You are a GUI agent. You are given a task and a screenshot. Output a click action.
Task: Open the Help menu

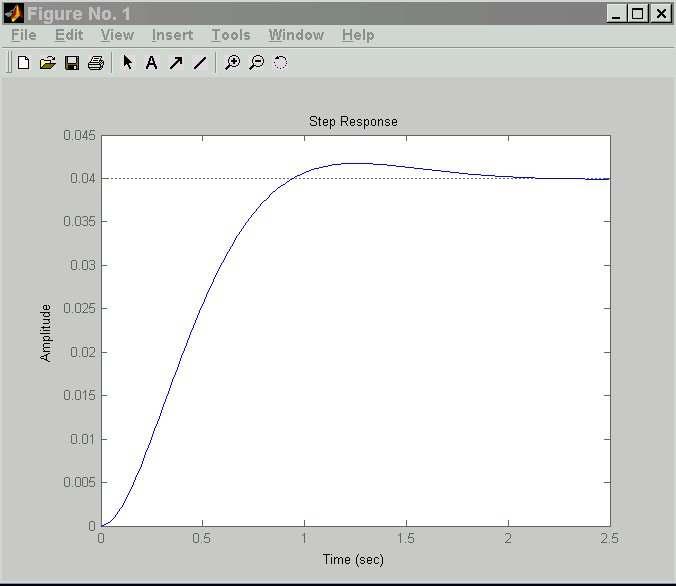(x=358, y=35)
